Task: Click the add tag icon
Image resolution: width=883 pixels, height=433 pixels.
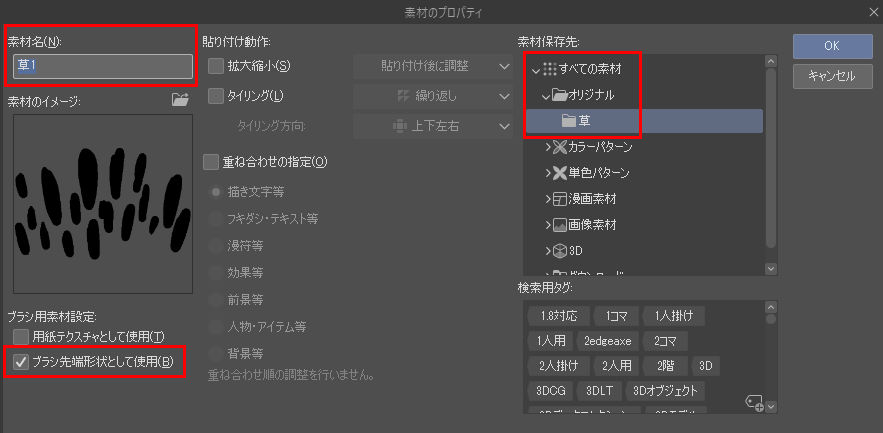Action: click(754, 402)
